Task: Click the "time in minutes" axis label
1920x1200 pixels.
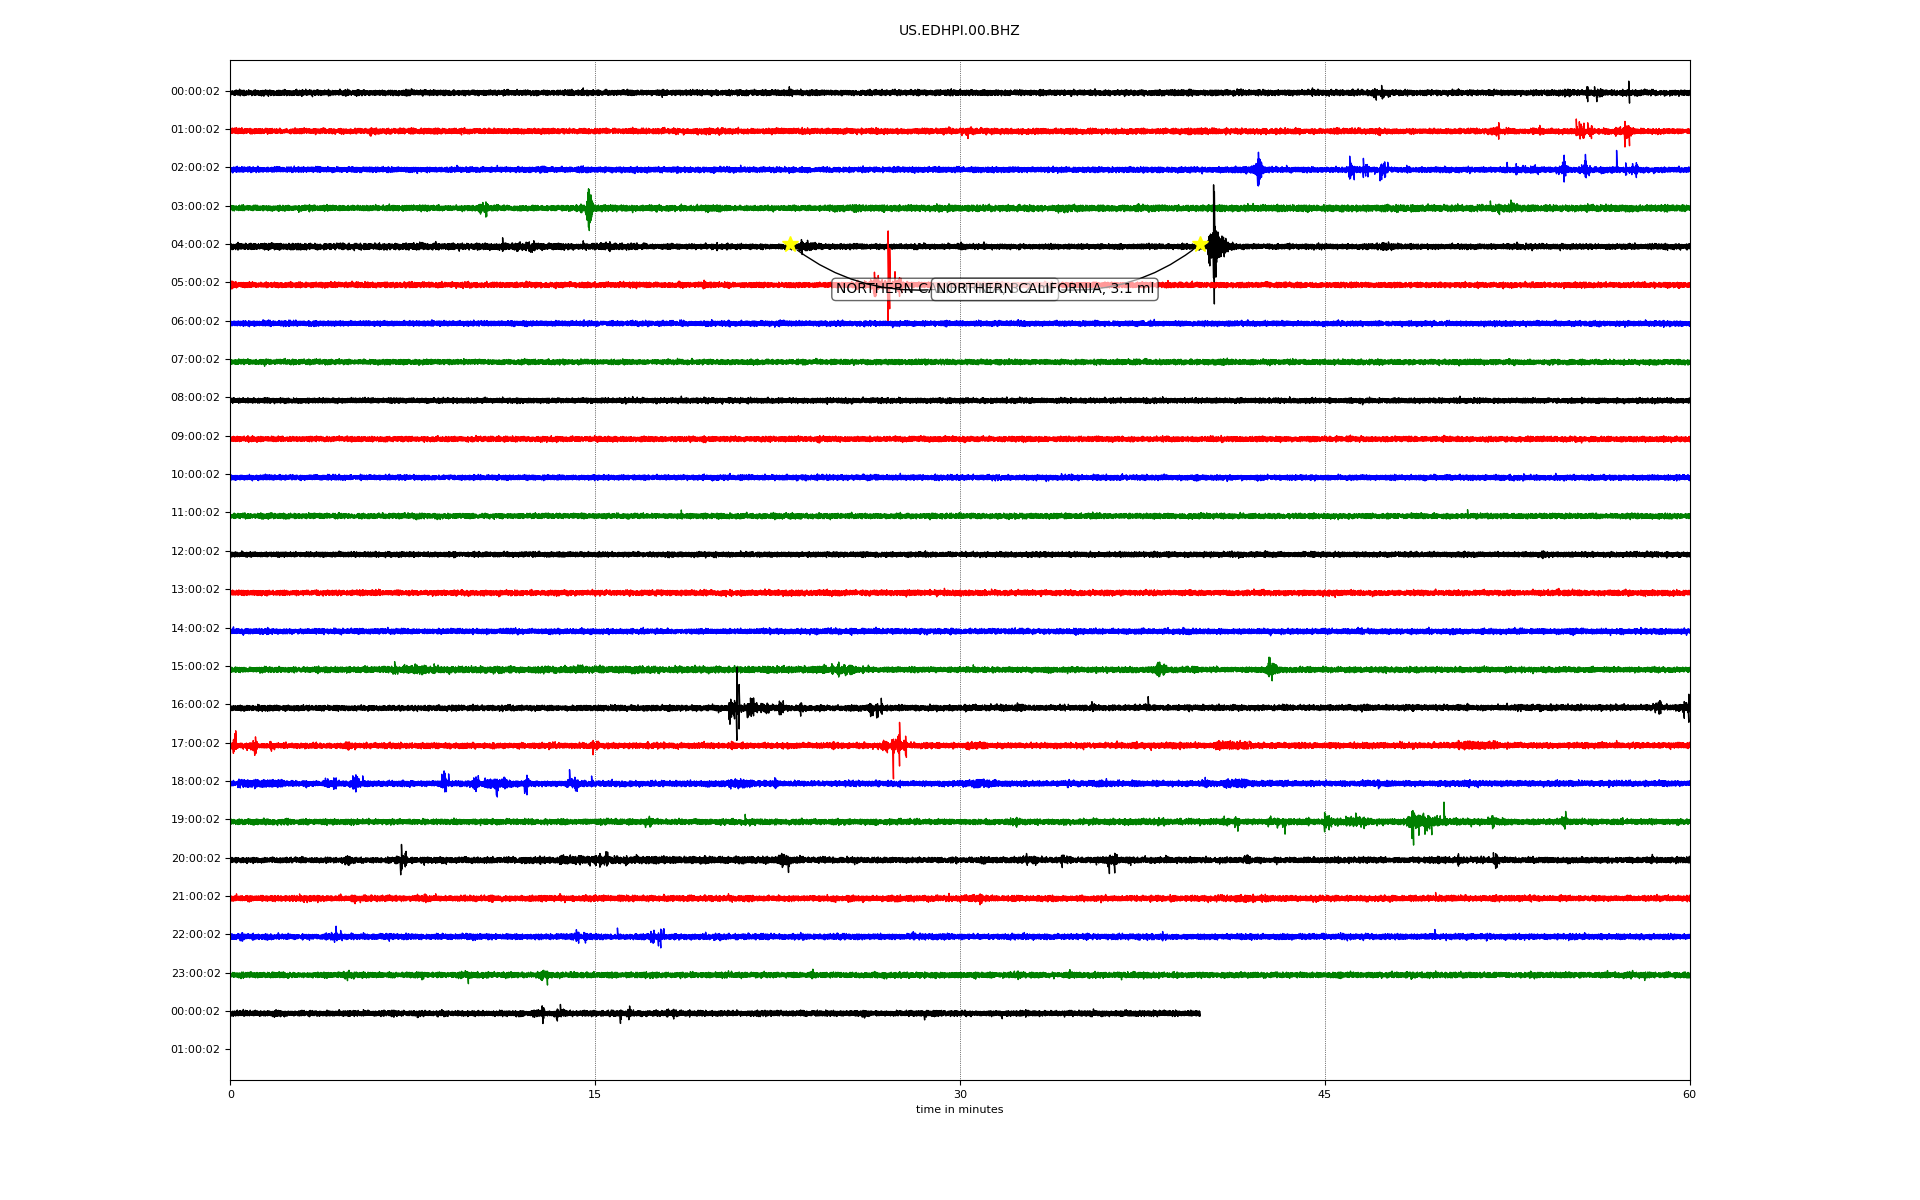Action: pos(959,1110)
